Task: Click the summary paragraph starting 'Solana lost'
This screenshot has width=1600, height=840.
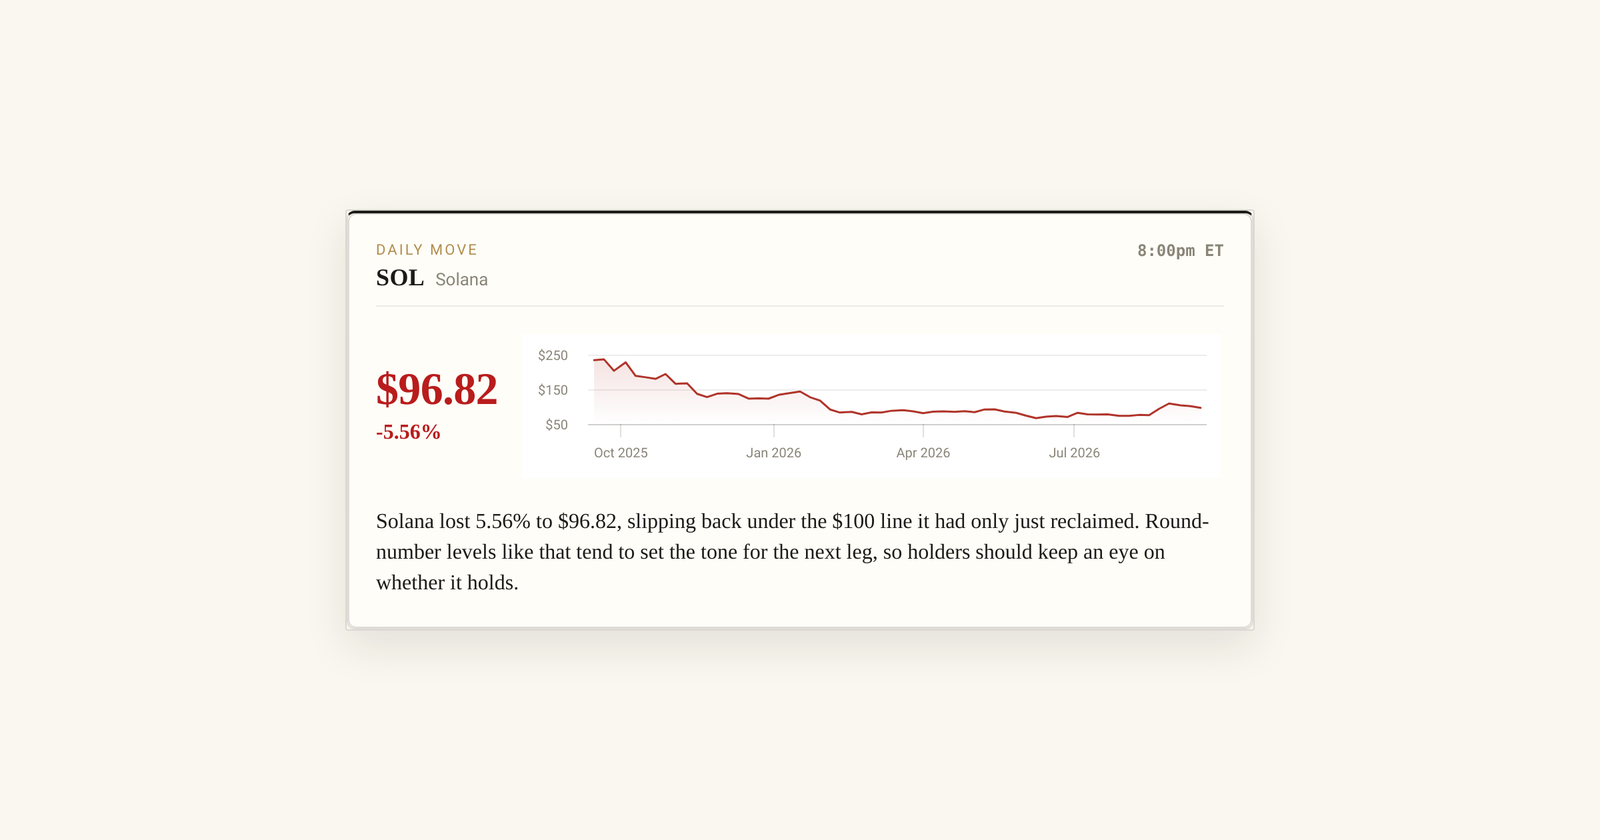Action: click(x=792, y=552)
